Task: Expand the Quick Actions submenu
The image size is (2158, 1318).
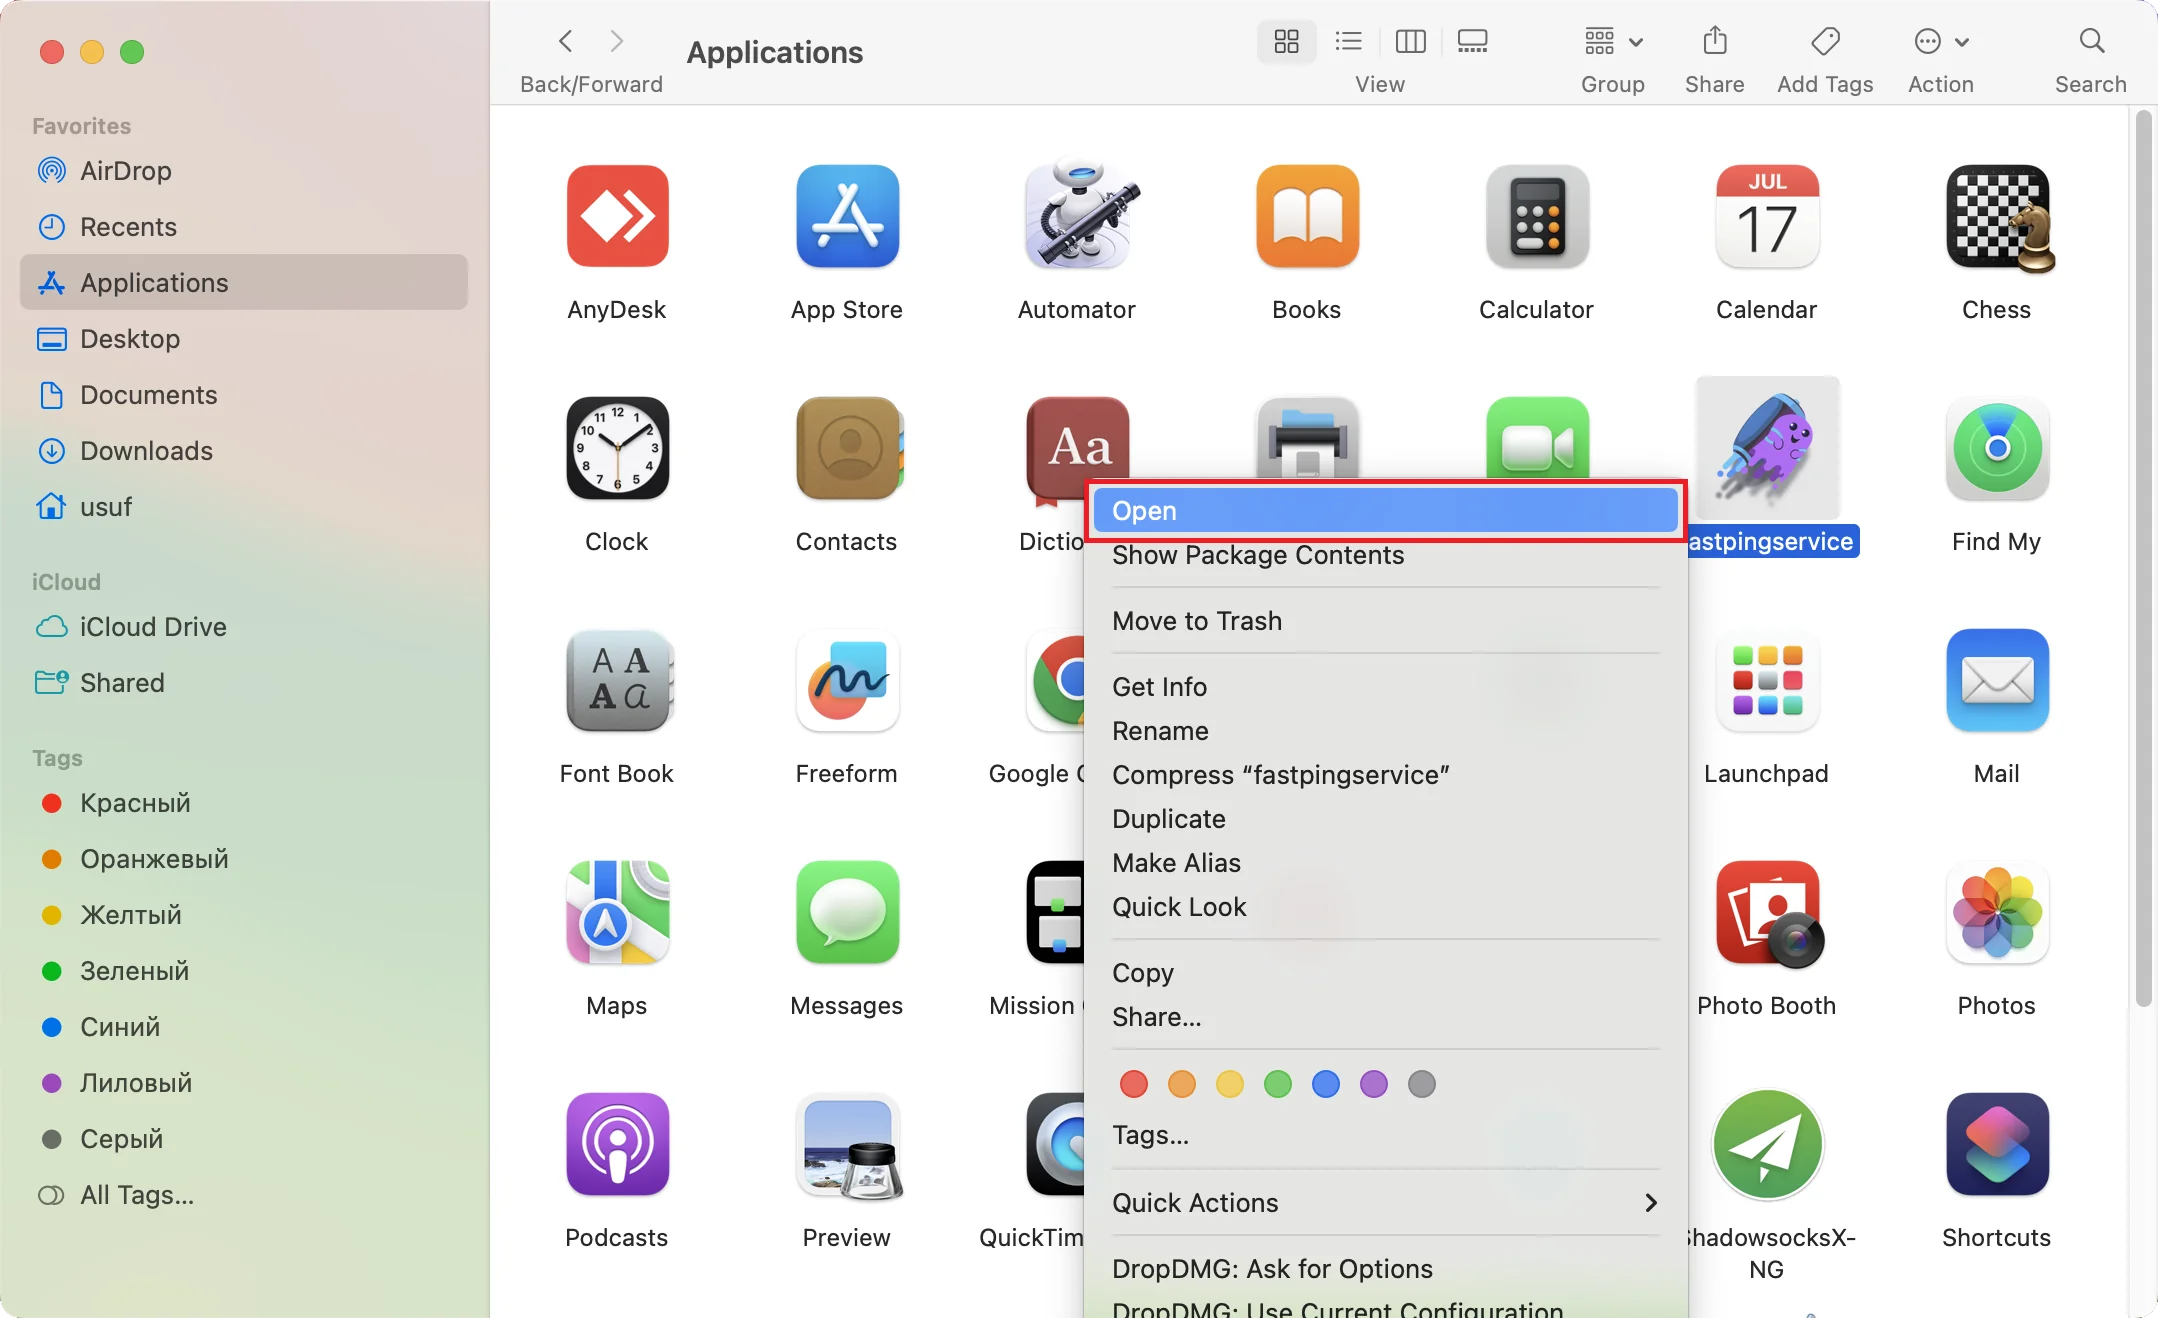Action: click(x=1385, y=1203)
